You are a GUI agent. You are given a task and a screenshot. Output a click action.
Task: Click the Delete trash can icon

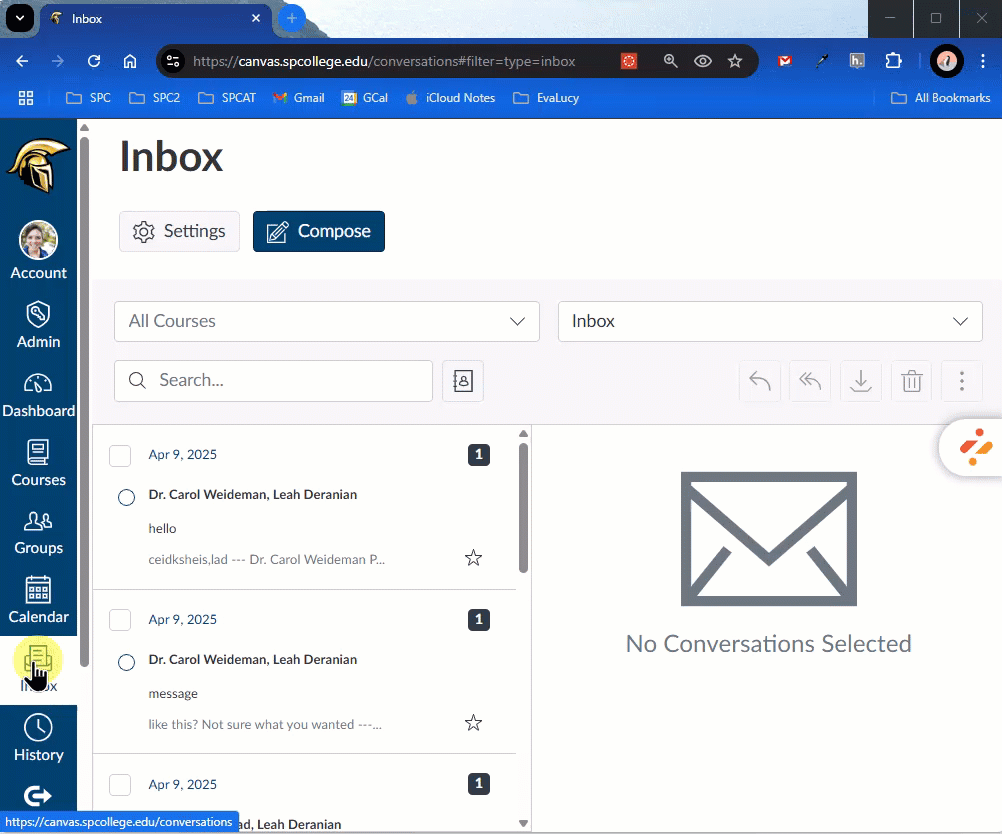(x=911, y=381)
